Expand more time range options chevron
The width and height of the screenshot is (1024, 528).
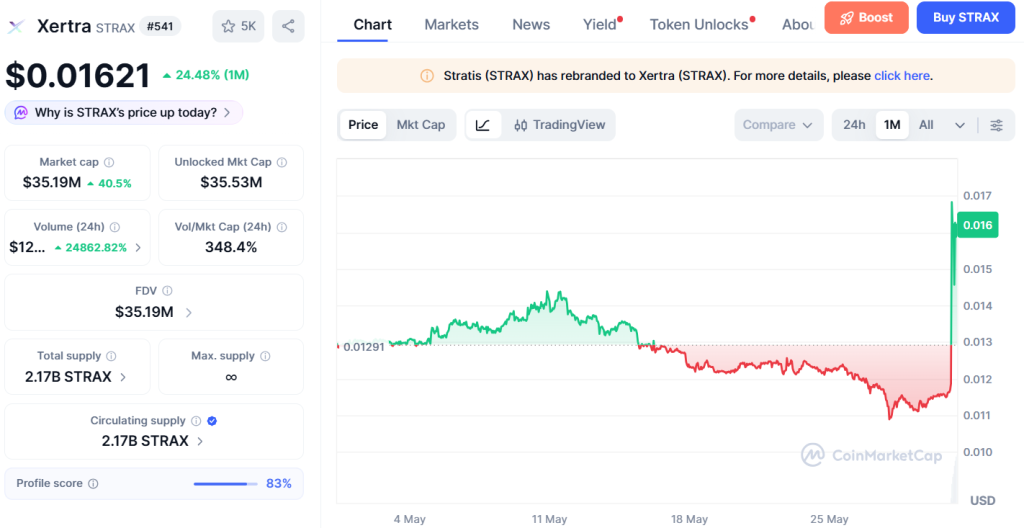pos(960,125)
